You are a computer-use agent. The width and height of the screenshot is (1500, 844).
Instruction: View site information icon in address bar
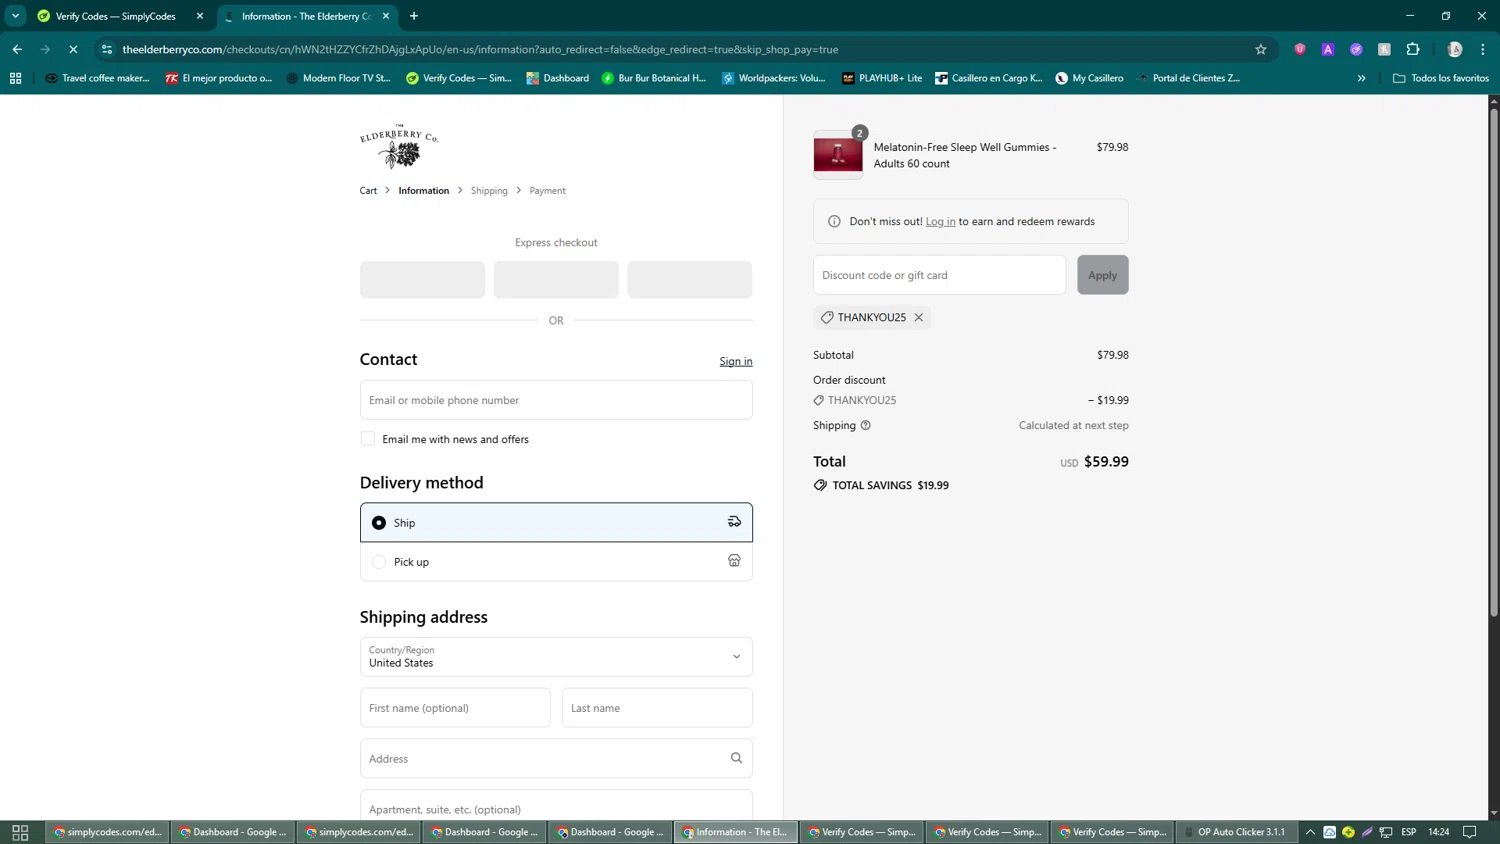tap(107, 49)
